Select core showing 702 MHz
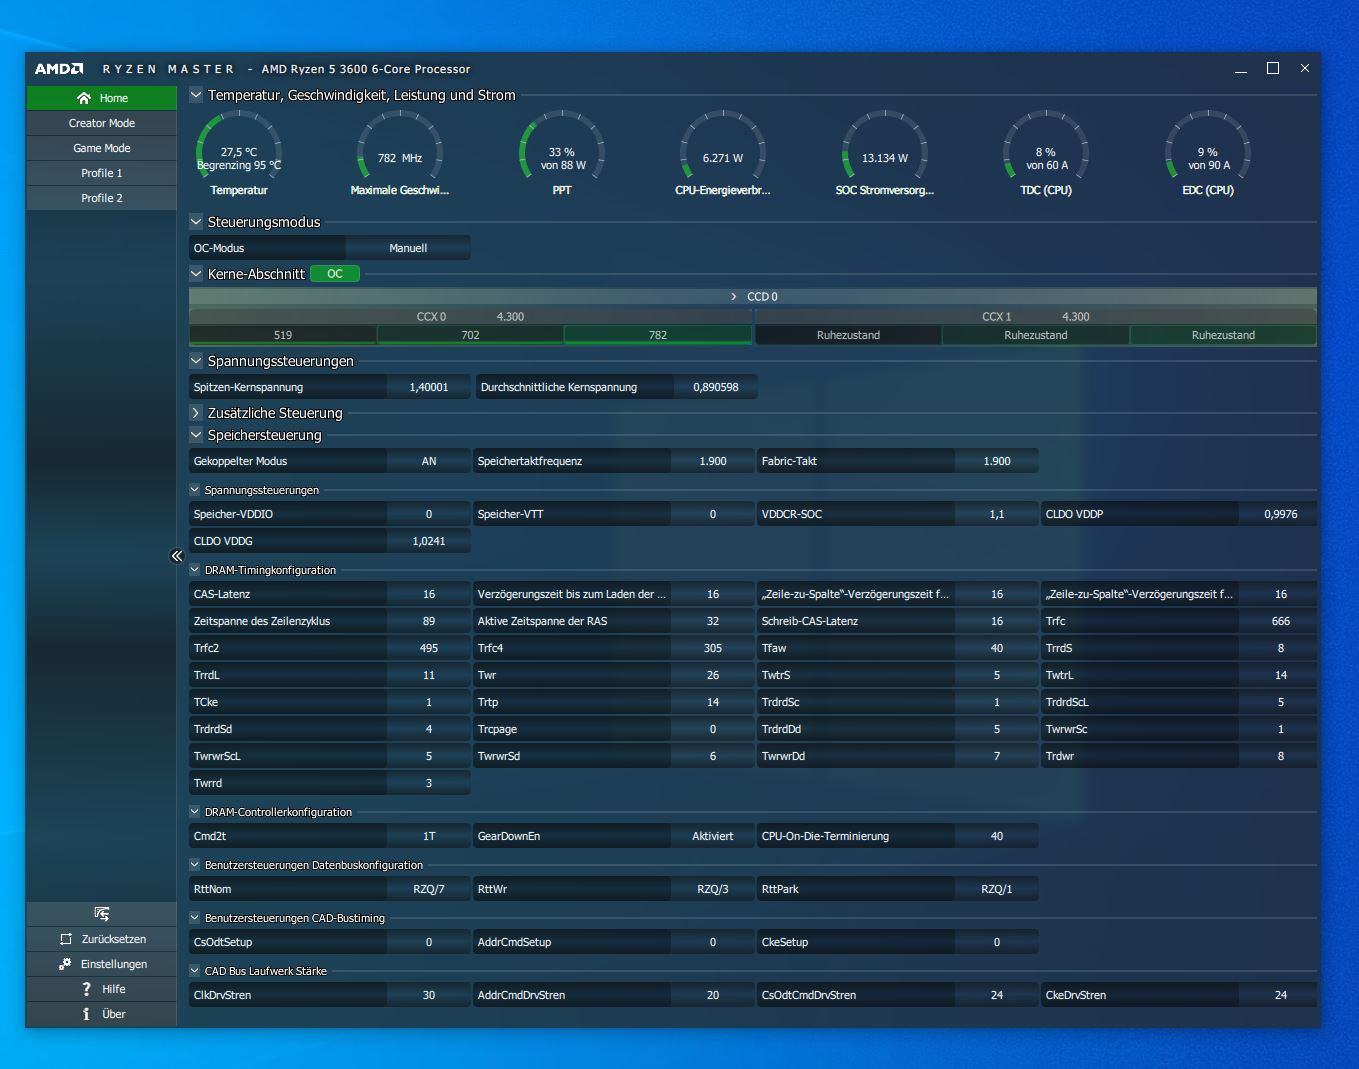This screenshot has width=1359, height=1069. click(470, 335)
